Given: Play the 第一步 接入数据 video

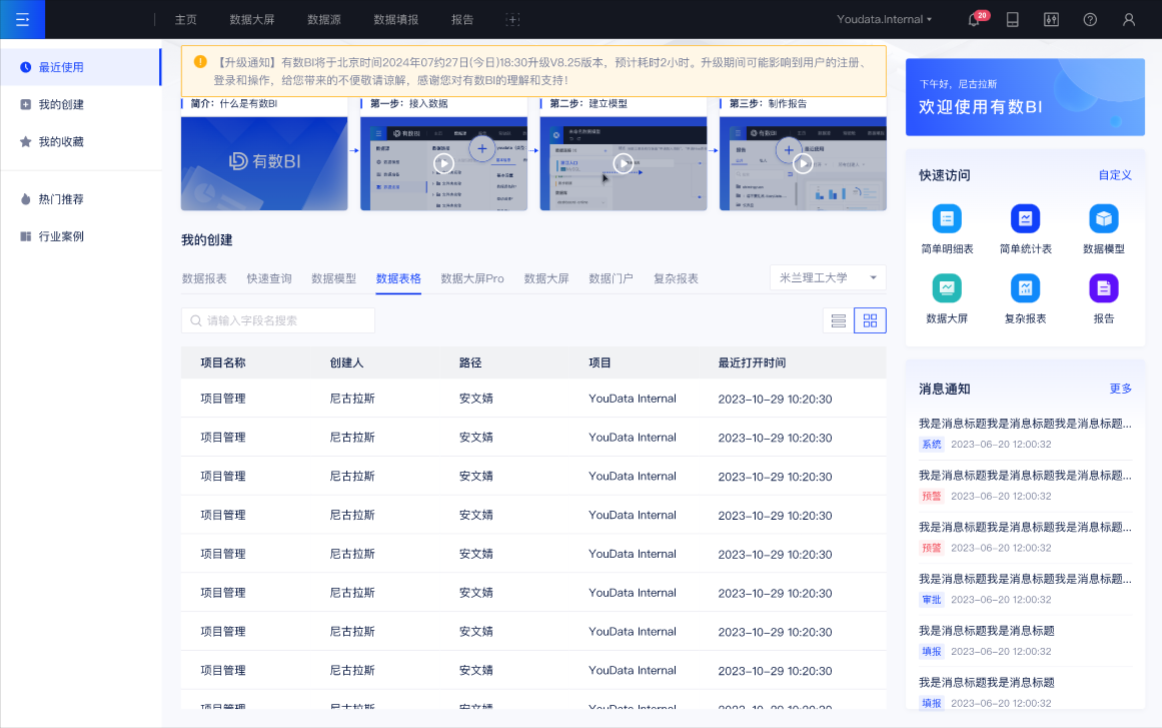Looking at the screenshot, I should click(444, 164).
